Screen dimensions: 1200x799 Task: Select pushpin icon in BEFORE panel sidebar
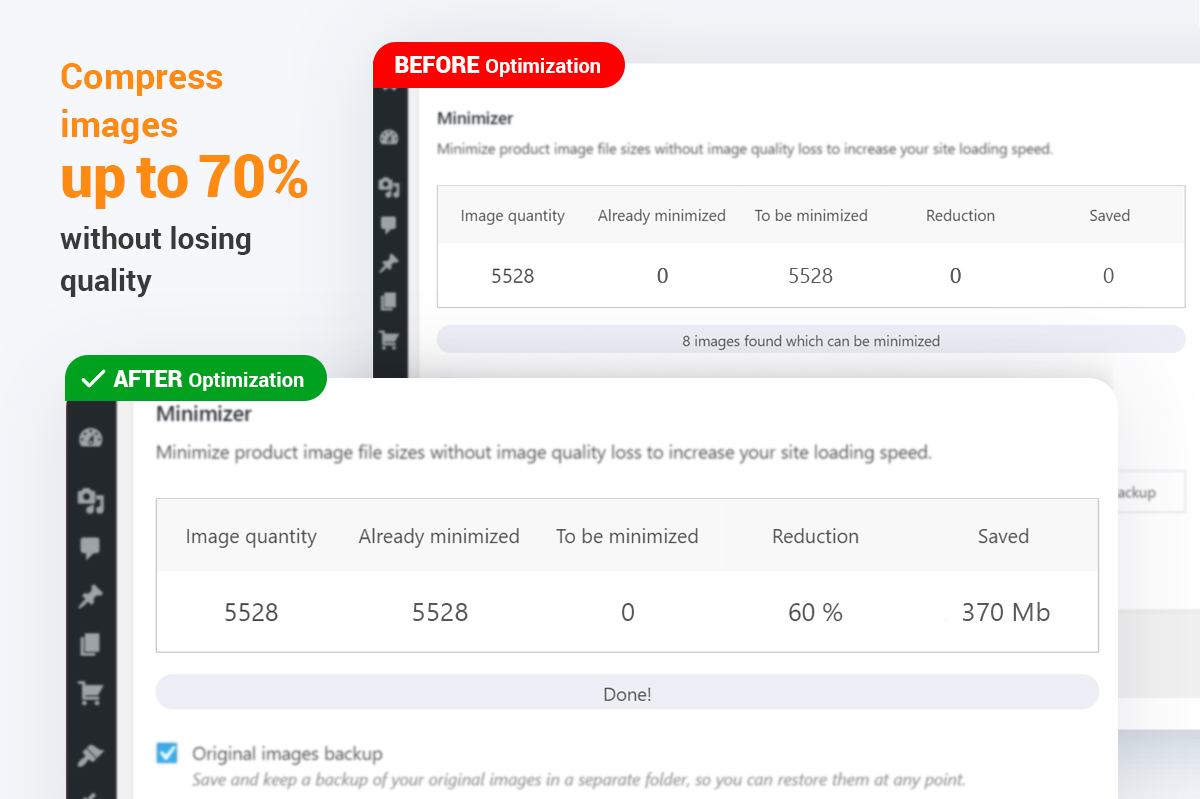point(390,264)
